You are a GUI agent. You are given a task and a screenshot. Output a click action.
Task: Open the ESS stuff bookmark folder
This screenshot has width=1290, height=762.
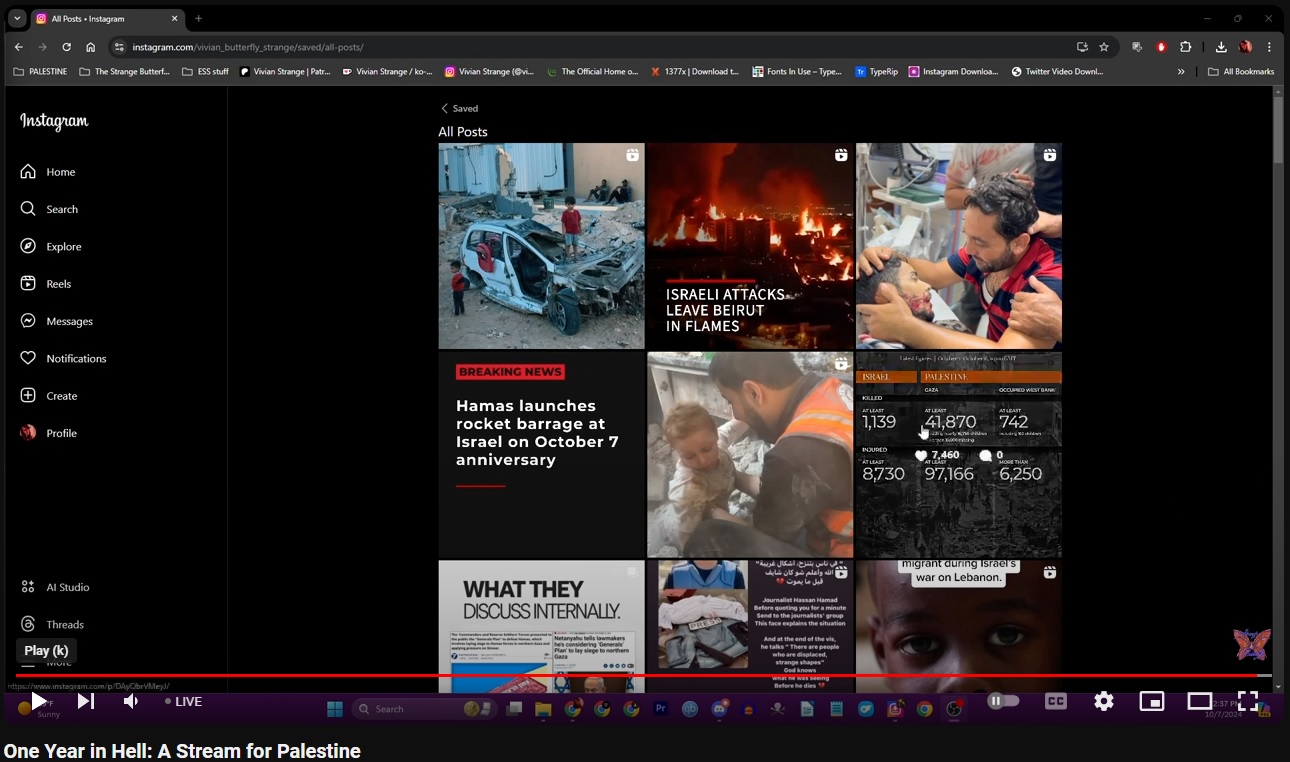[205, 72]
